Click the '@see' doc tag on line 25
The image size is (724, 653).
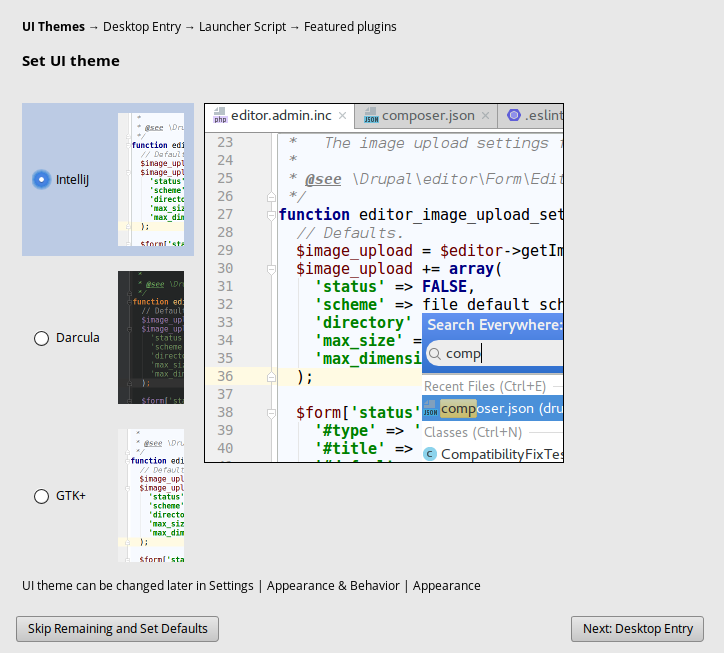[323, 179]
